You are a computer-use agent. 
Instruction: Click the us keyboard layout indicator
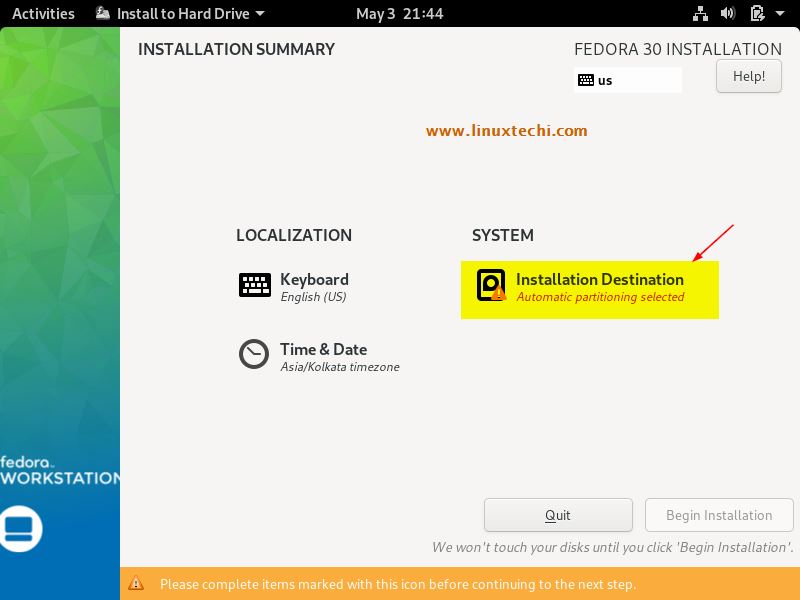628,80
